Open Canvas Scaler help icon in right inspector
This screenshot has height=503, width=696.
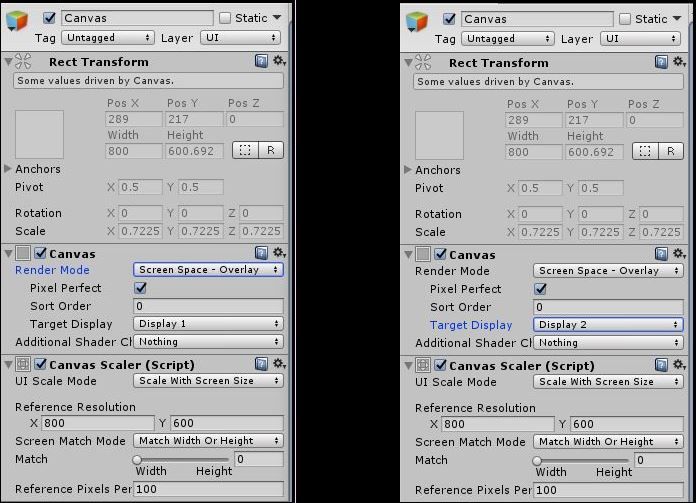(661, 365)
